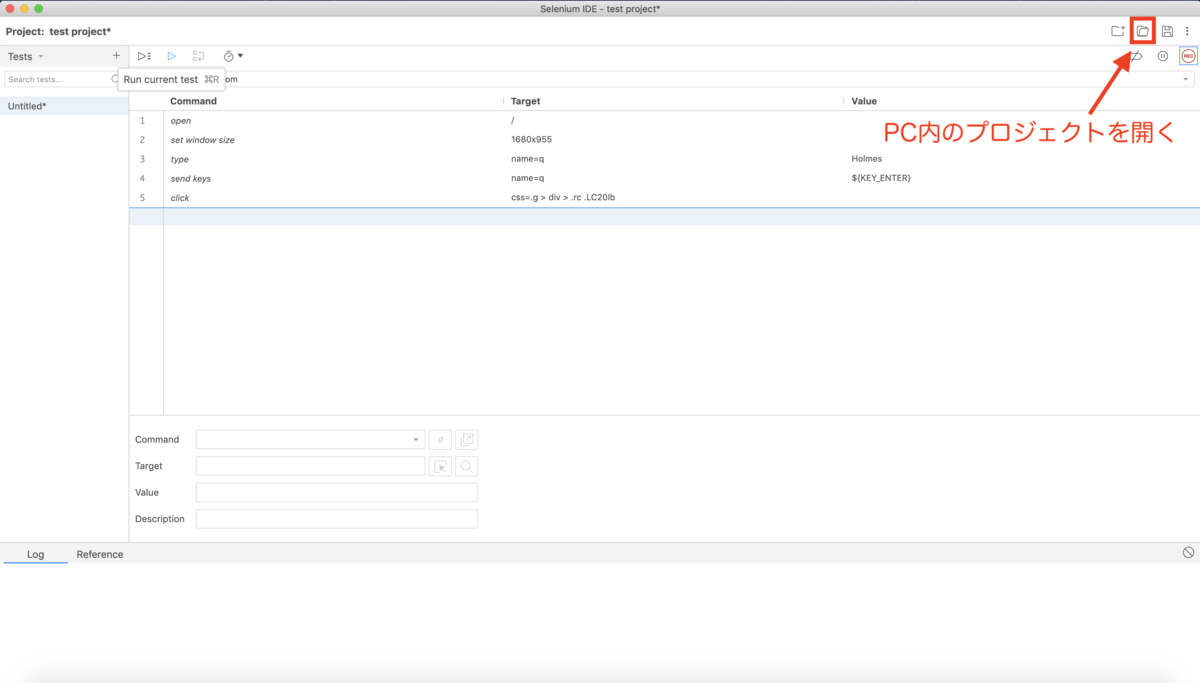The image size is (1200, 683).
Task: Click the project title test project*
Action: coord(80,32)
